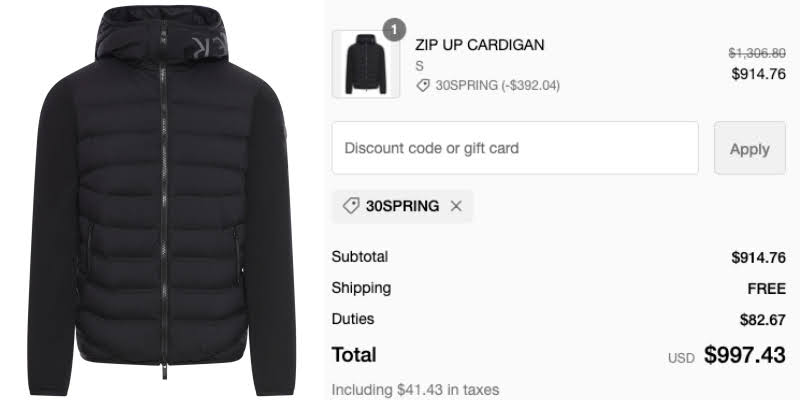Click the crossed-out $1,306.80 original price

click(757, 53)
